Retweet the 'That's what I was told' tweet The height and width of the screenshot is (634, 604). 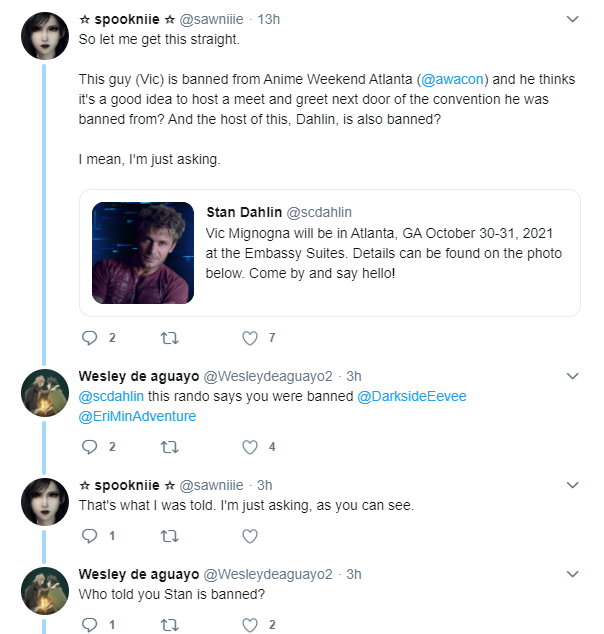coord(169,536)
